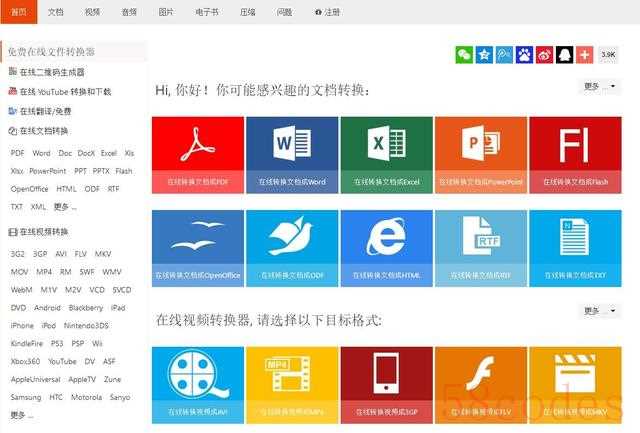Open the convert video to AVI tile
The width and height of the screenshot is (640, 433).
pos(198,385)
